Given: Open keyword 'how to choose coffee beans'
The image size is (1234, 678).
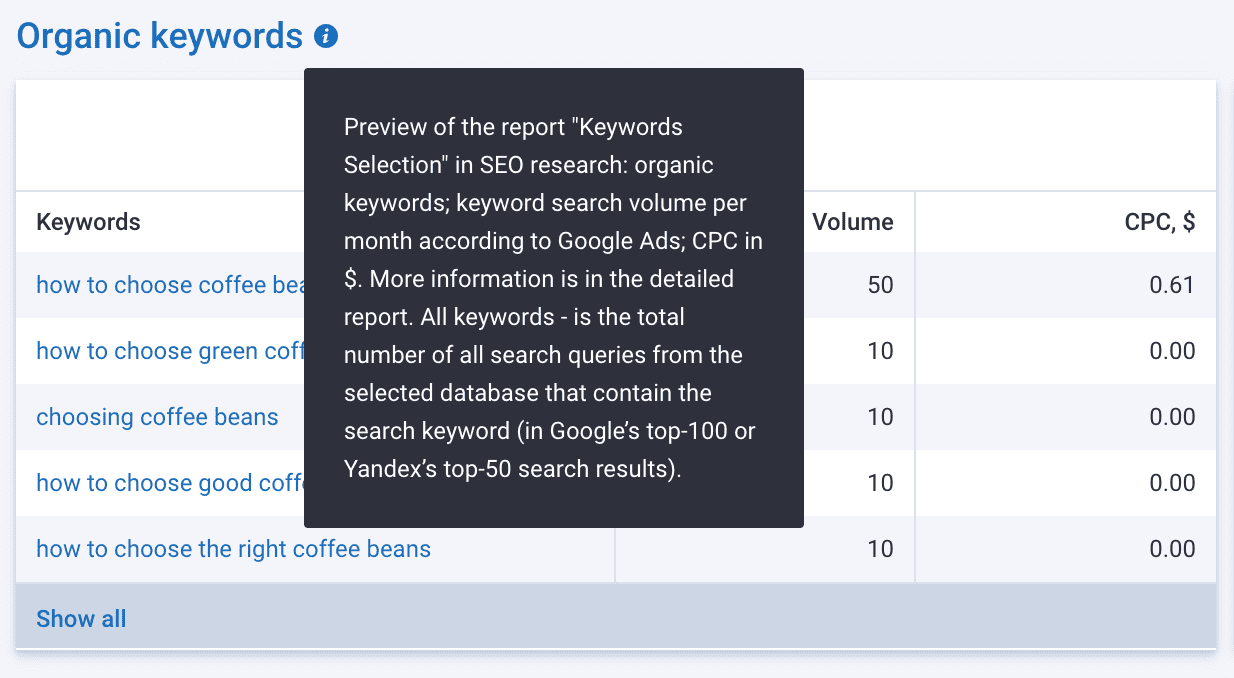Looking at the screenshot, I should [170, 285].
